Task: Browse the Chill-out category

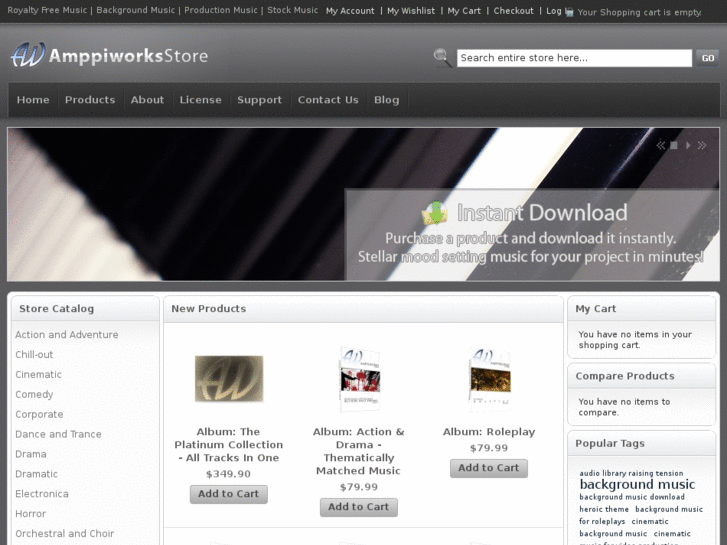Action: [x=34, y=354]
